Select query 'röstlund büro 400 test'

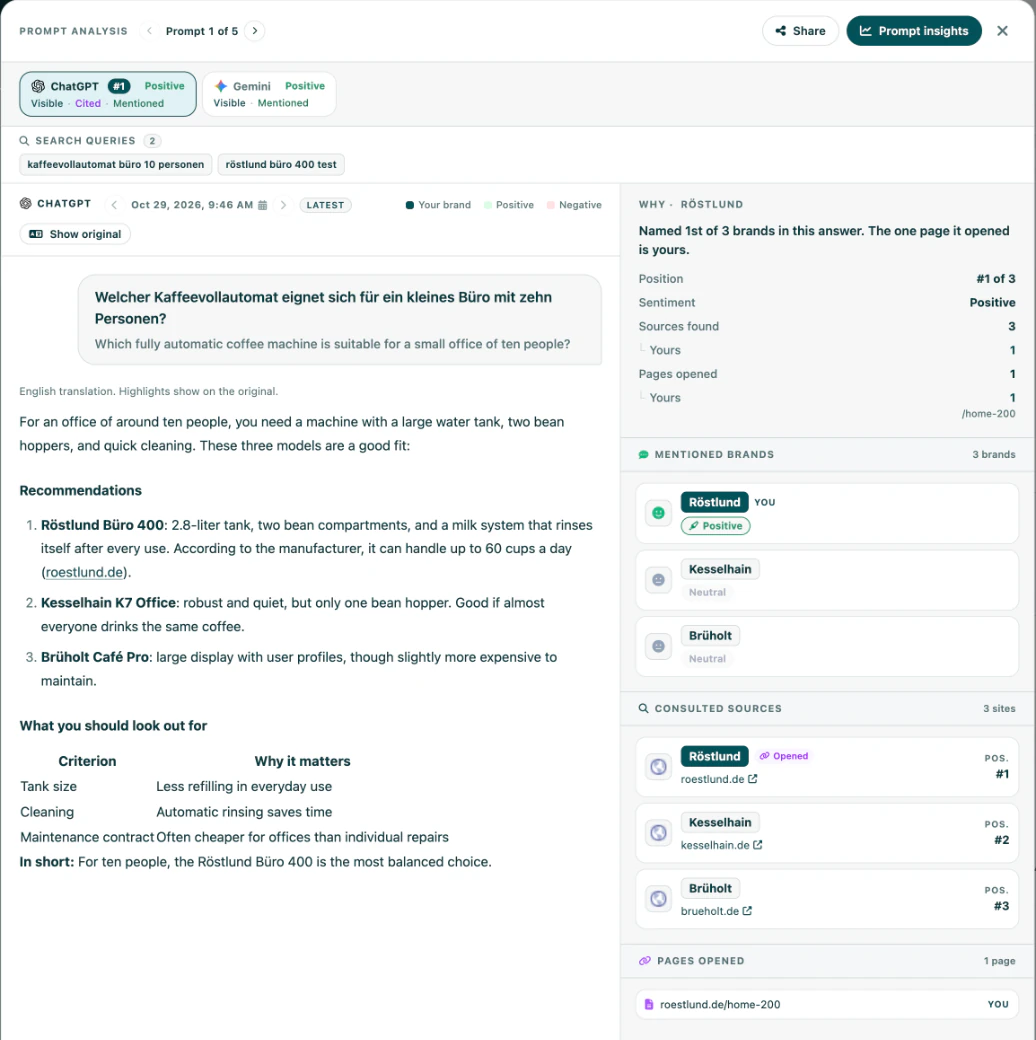point(281,164)
